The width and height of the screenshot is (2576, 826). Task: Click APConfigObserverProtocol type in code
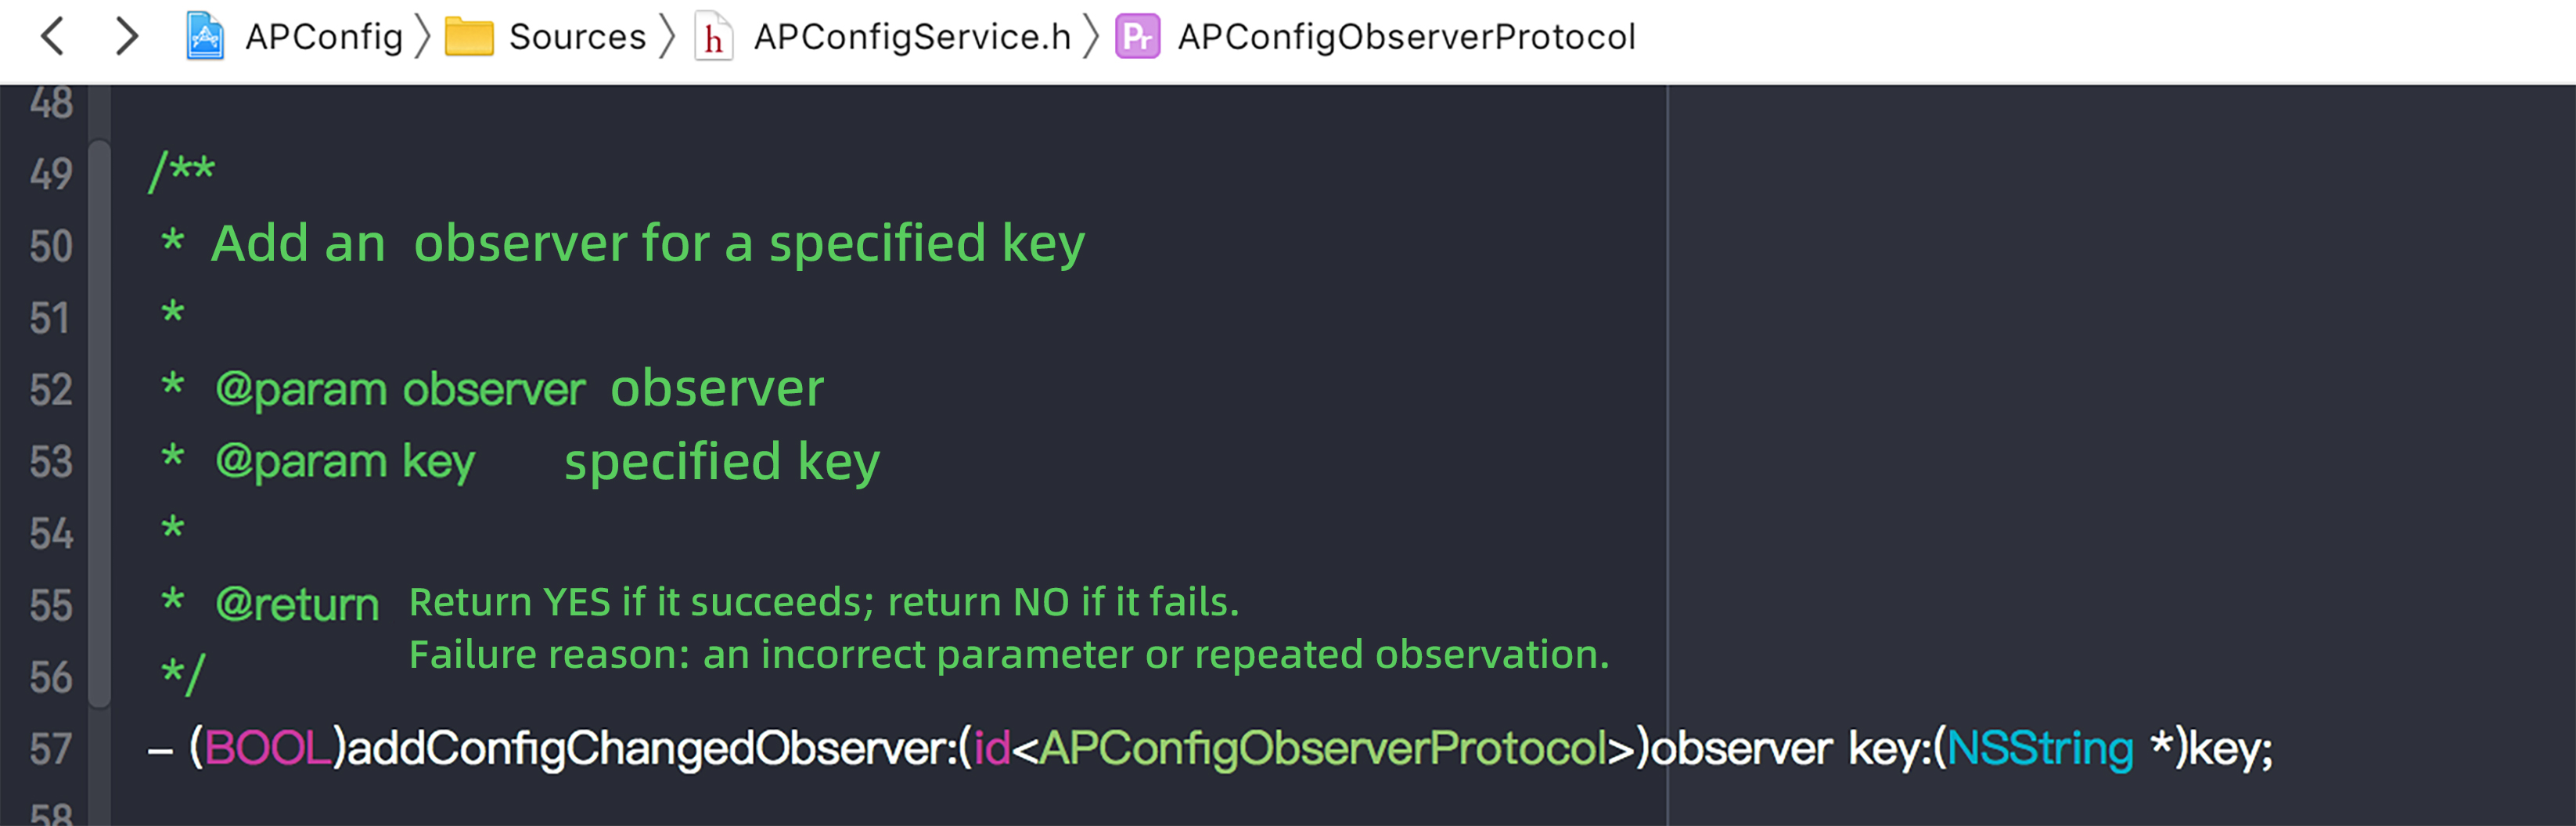pos(1322,749)
